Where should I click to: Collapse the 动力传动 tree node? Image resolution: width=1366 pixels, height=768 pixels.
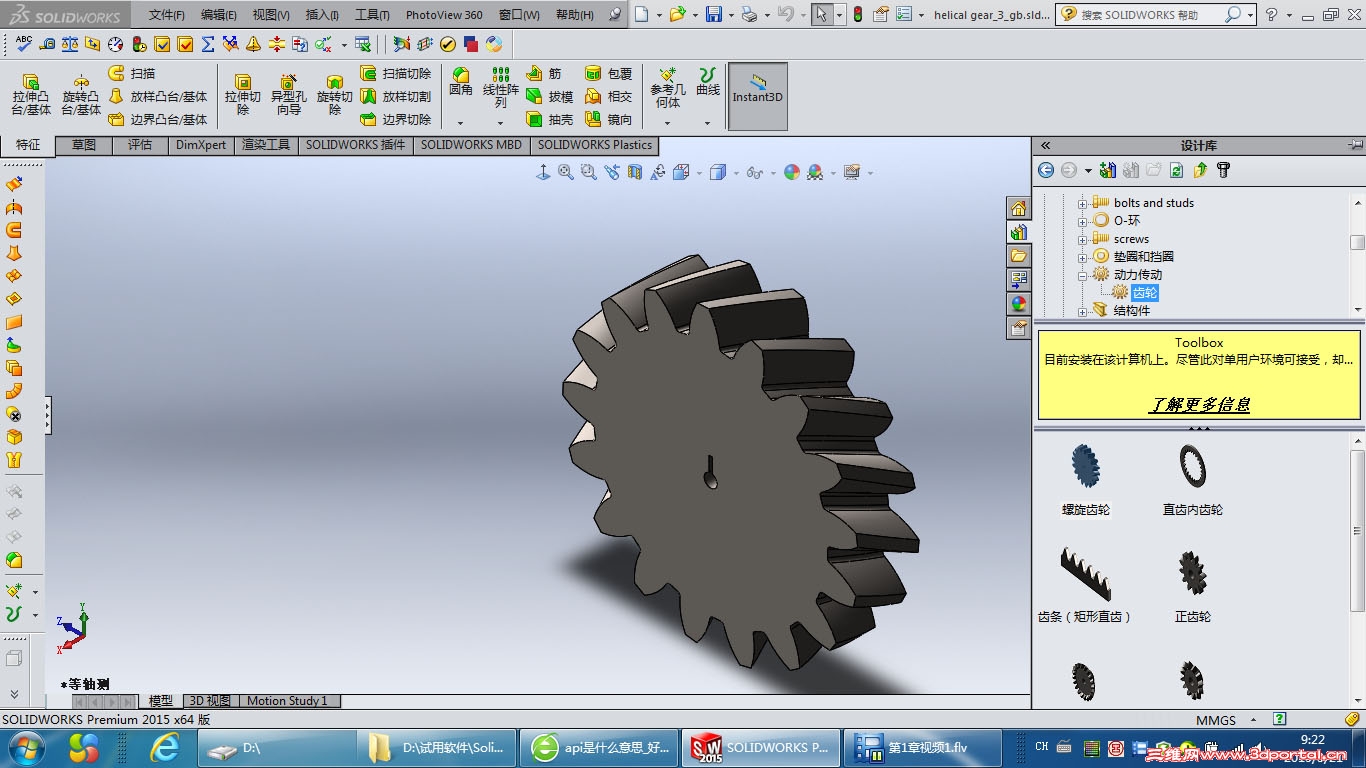click(x=1082, y=275)
